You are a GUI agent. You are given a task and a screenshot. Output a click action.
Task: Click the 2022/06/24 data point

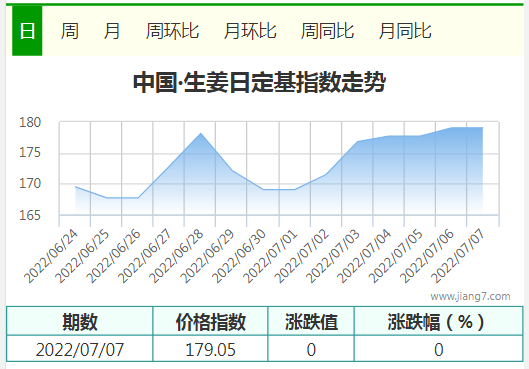75,187
